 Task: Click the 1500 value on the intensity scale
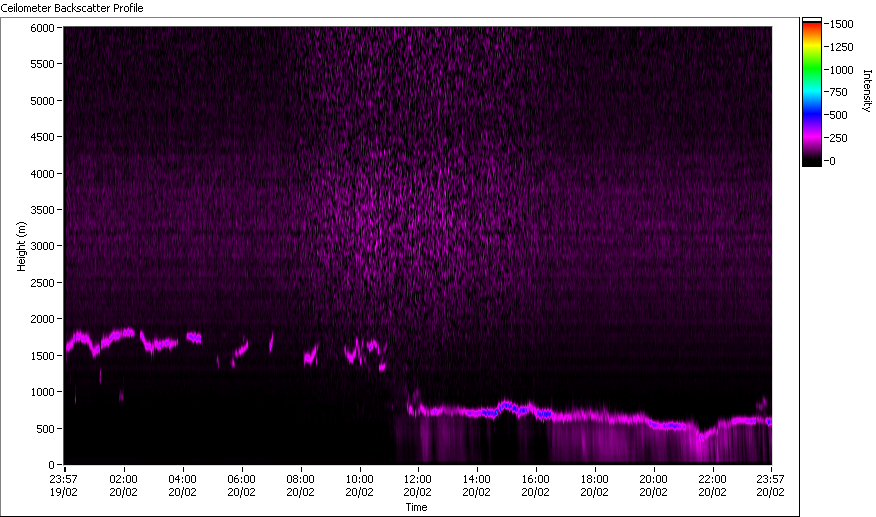(841, 24)
